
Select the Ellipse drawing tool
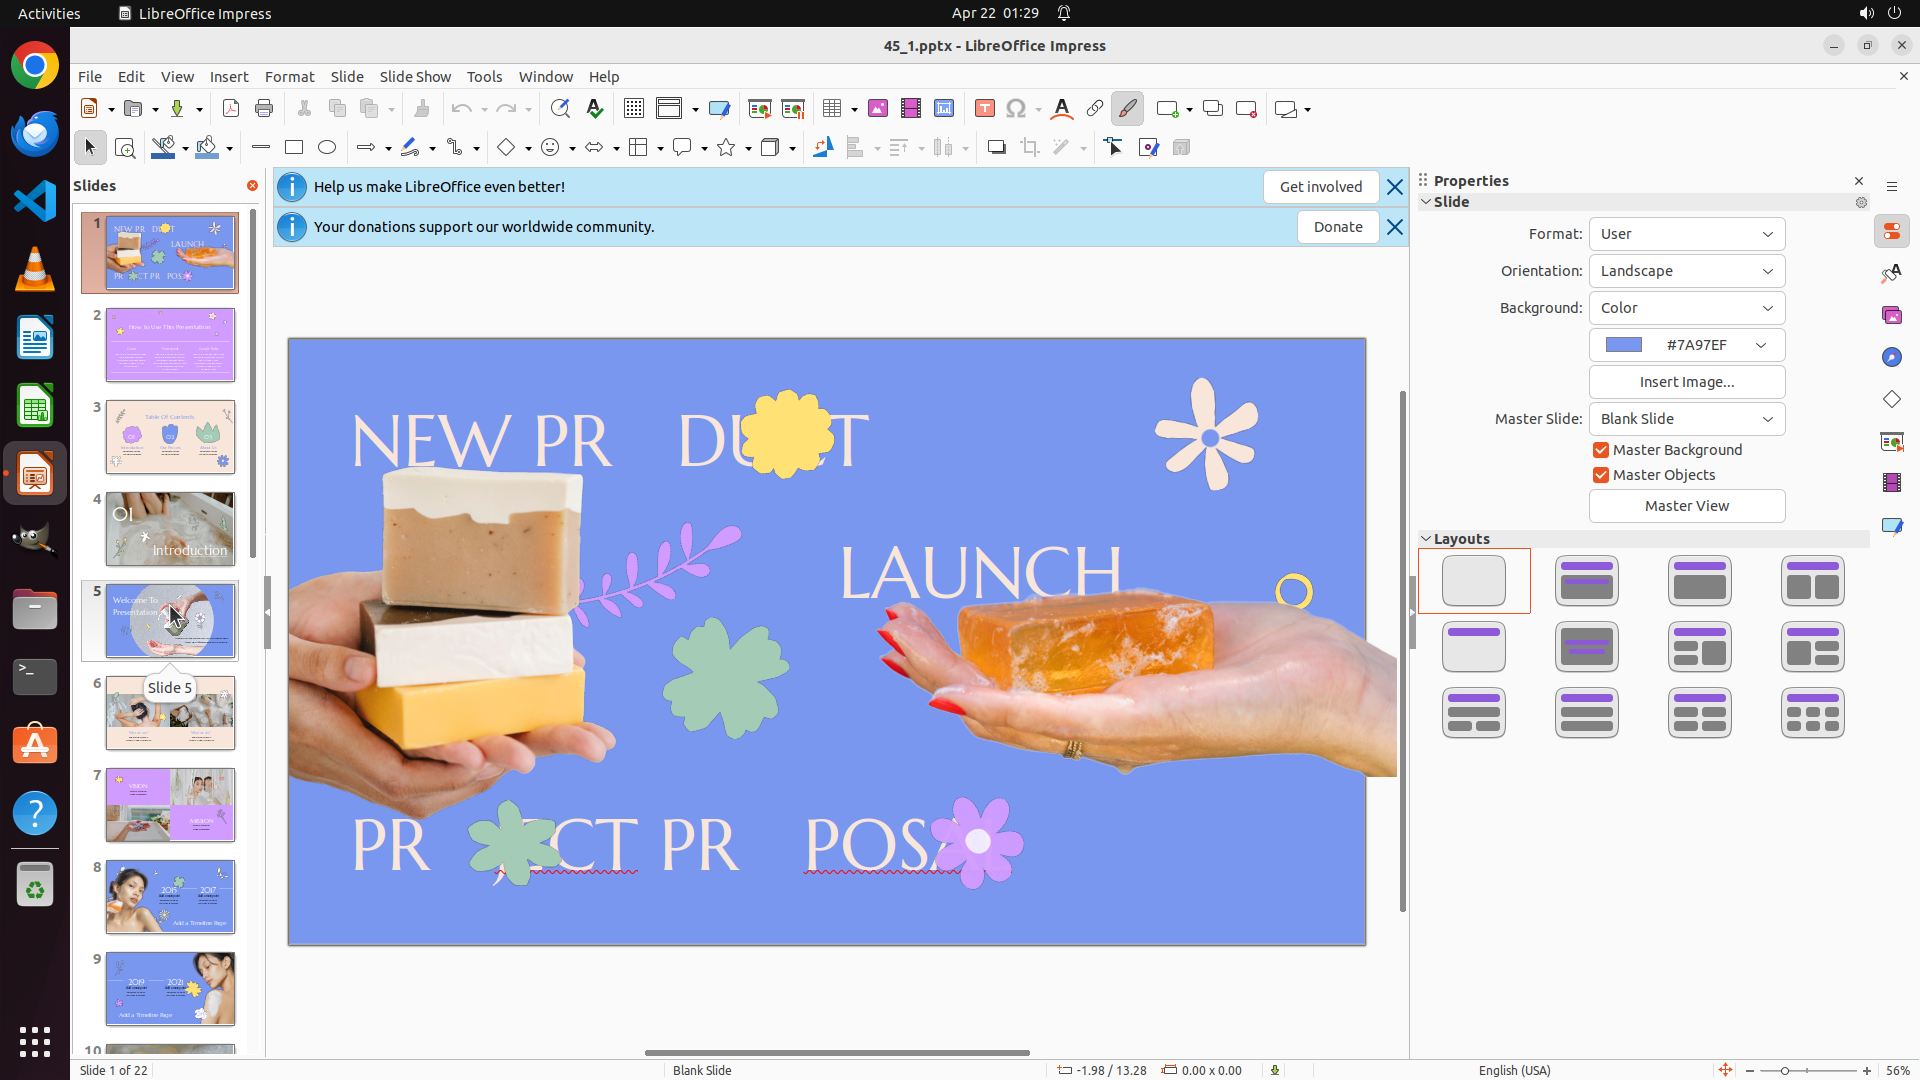(x=327, y=148)
